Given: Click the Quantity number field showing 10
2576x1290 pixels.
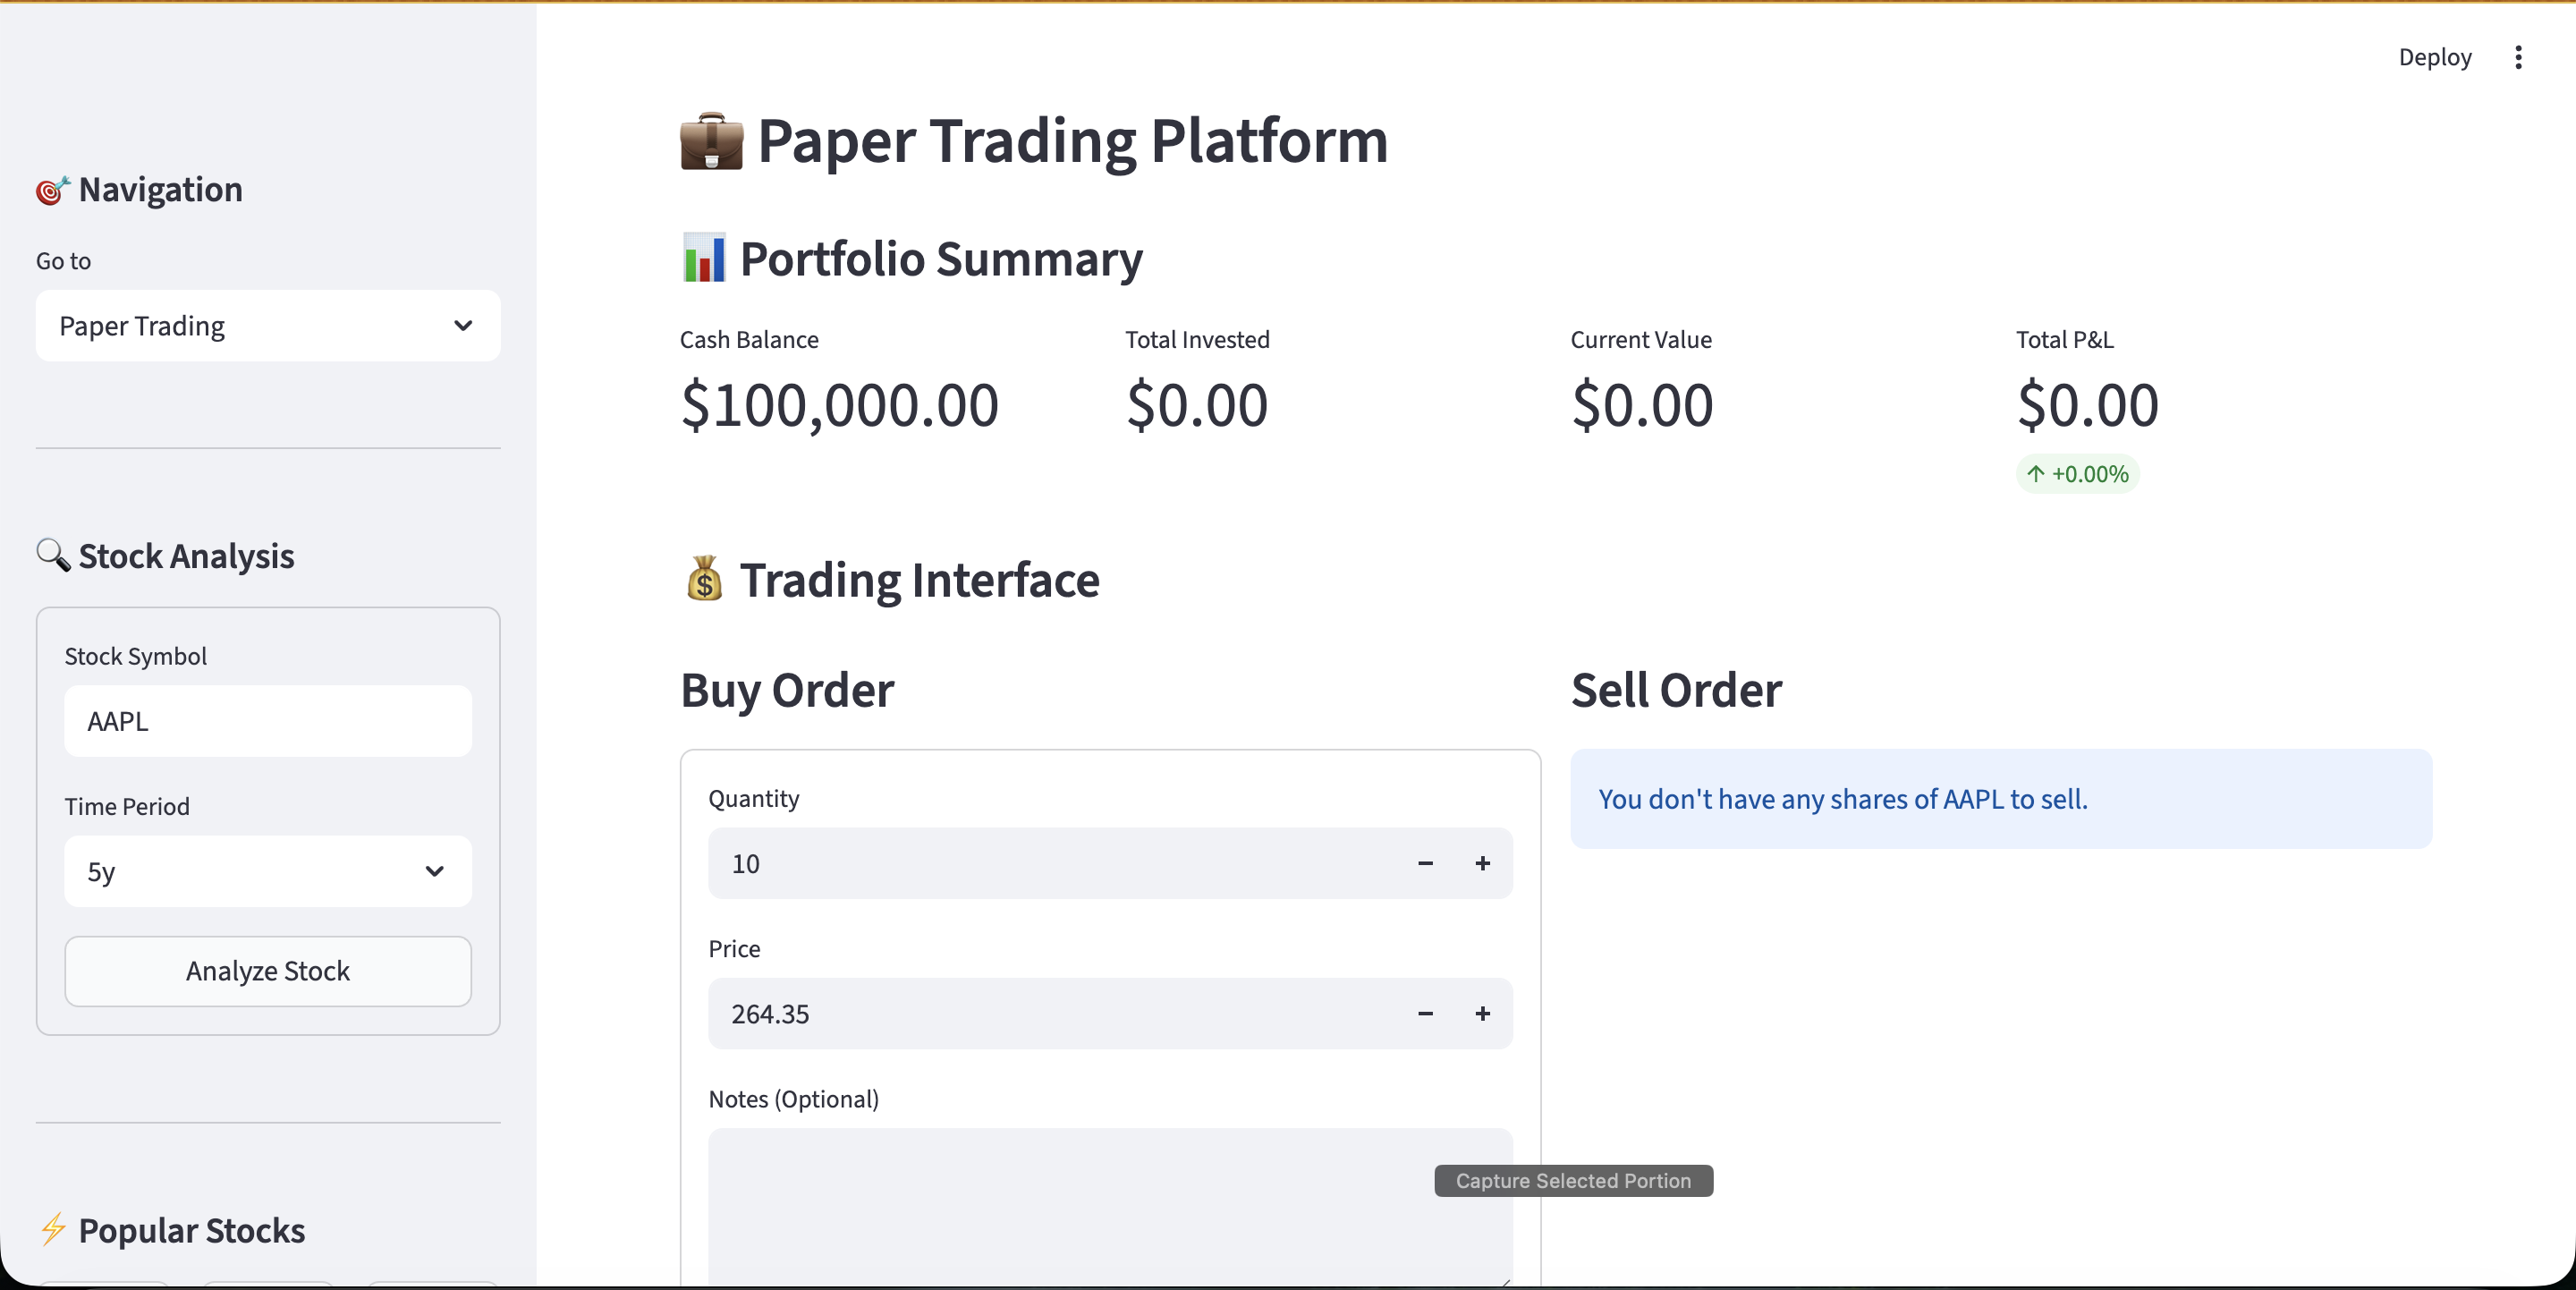Looking at the screenshot, I should tap(1050, 863).
